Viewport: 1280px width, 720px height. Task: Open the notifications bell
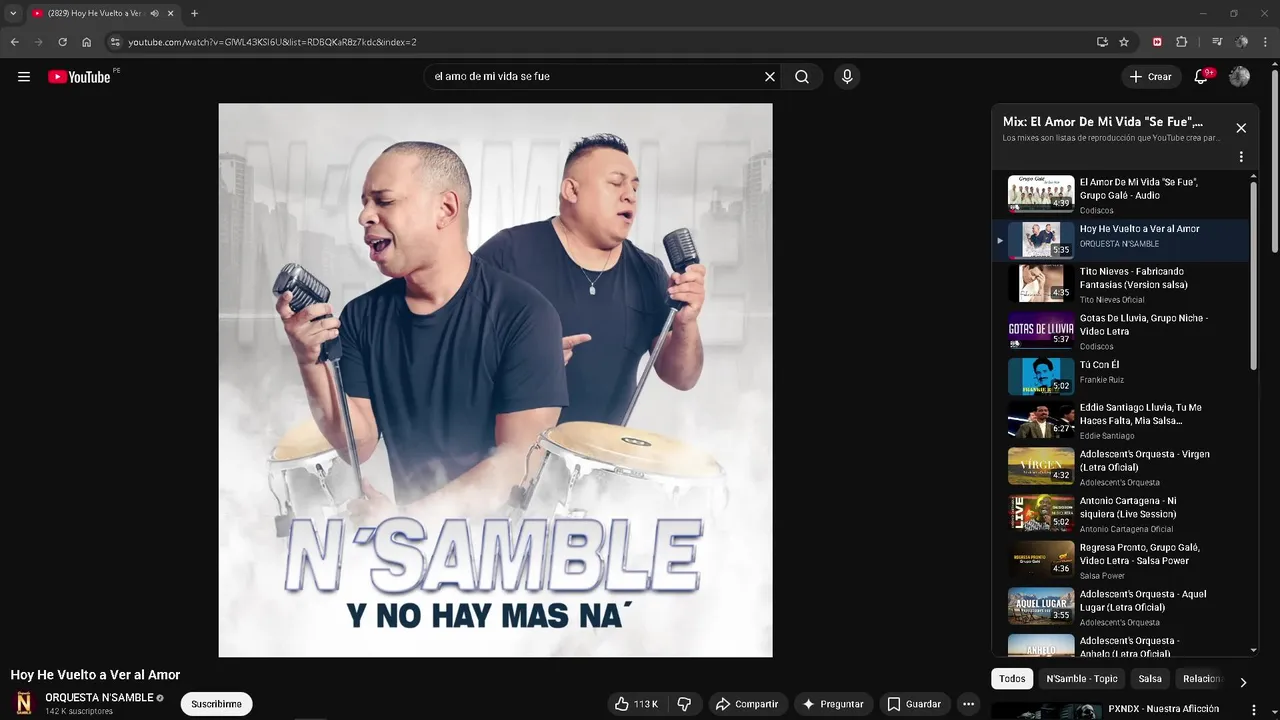(x=1201, y=77)
